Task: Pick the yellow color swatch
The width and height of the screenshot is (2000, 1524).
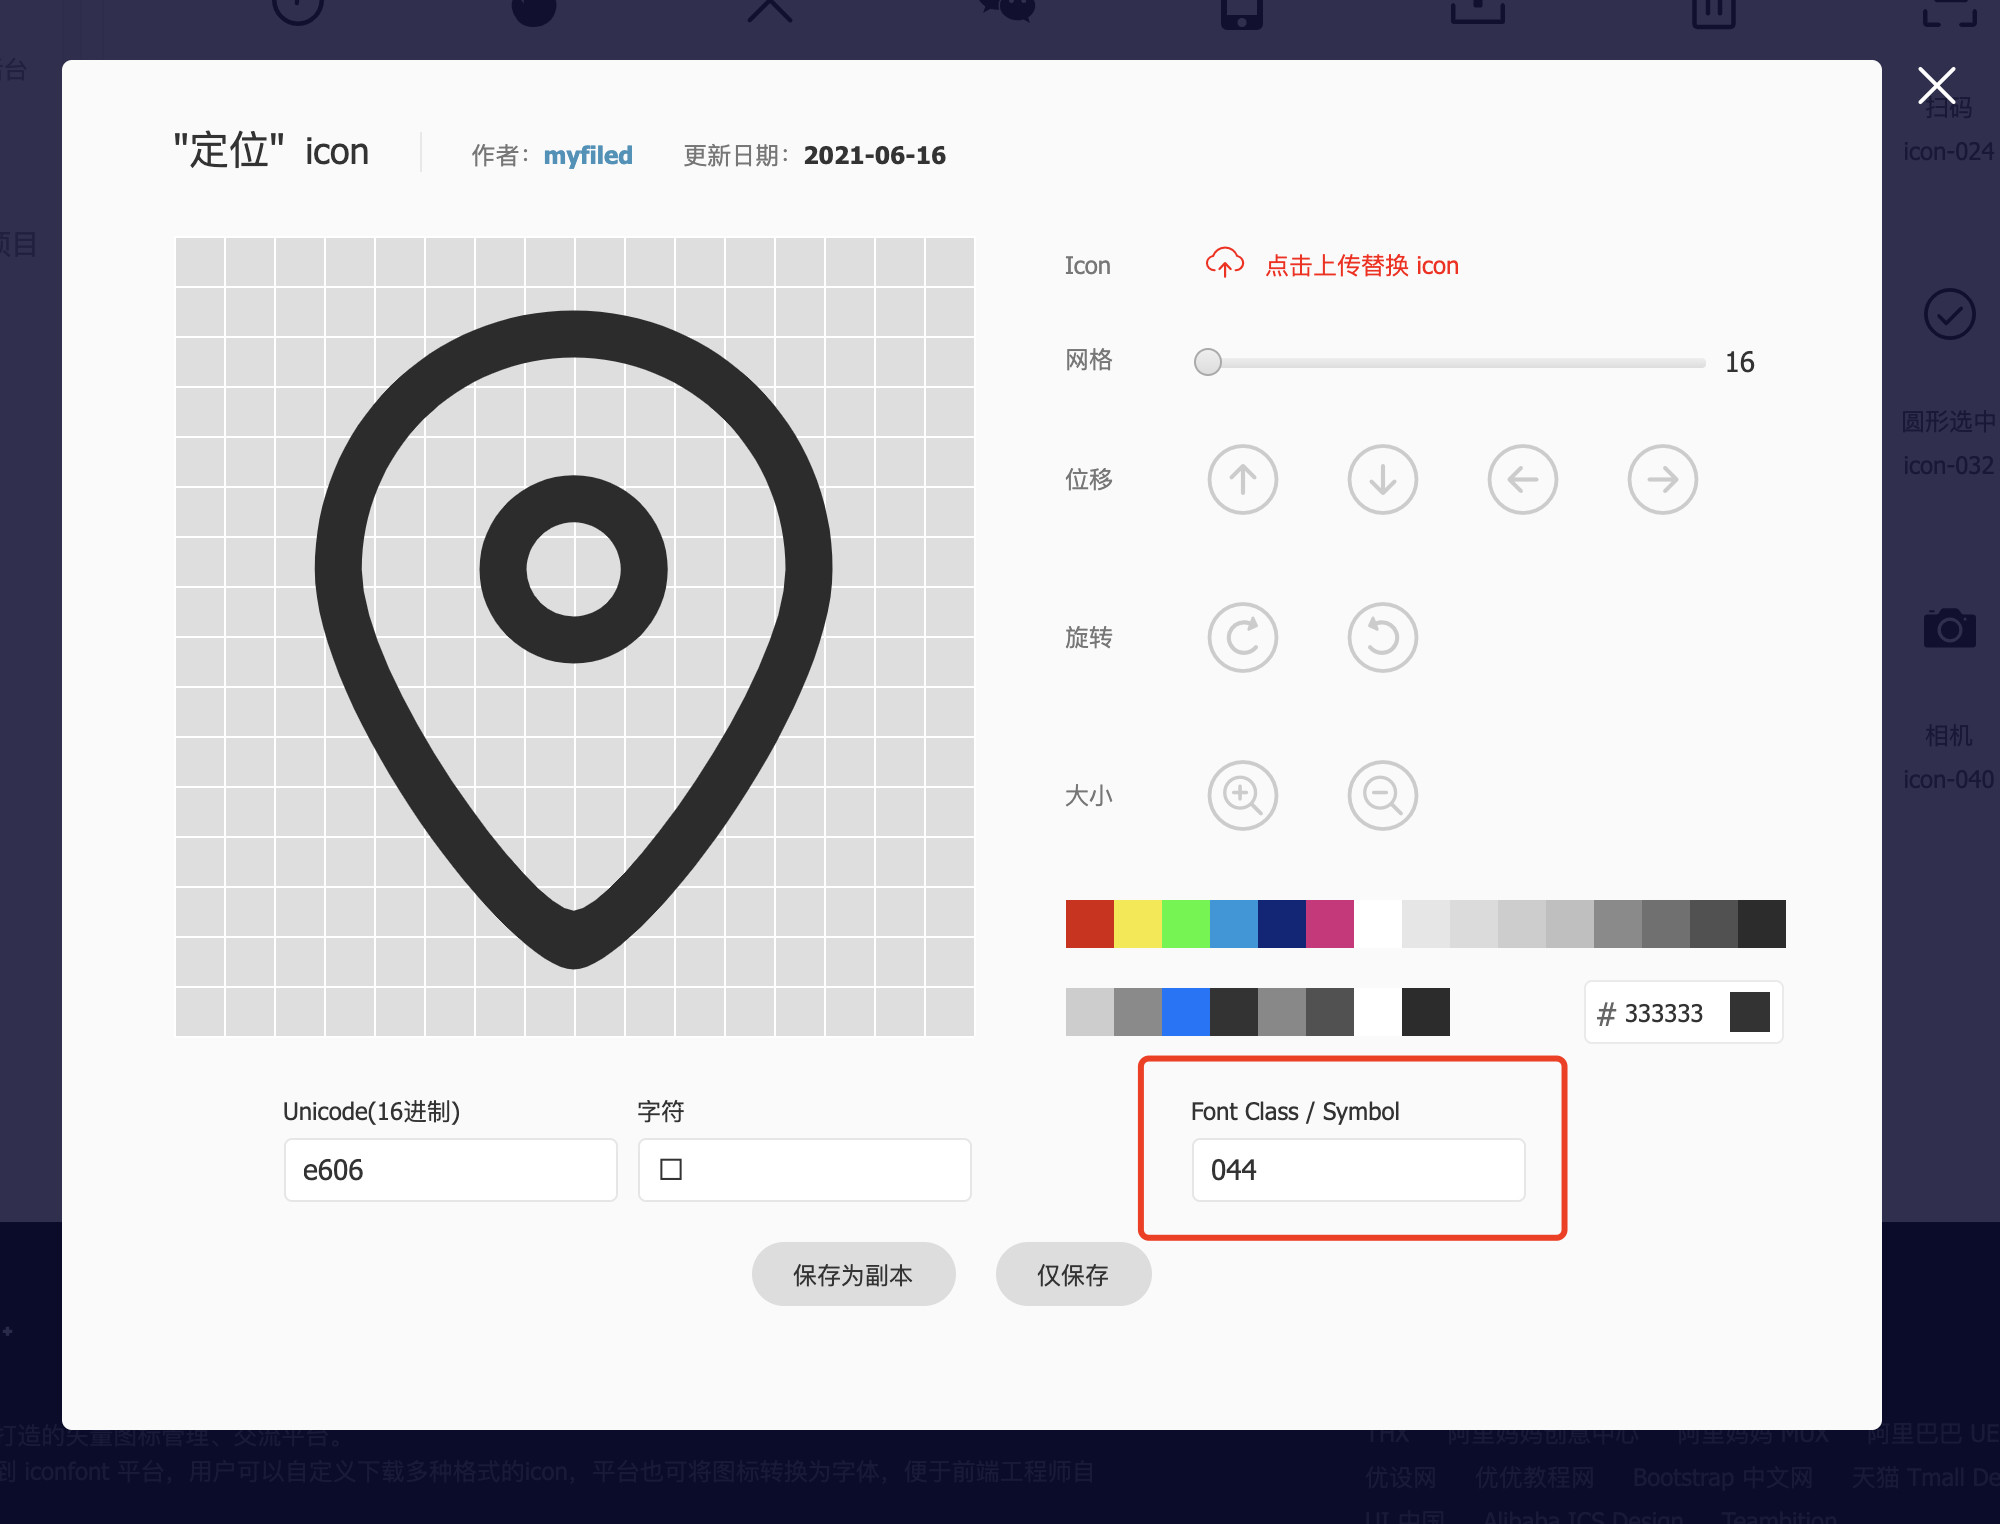Action: [x=1138, y=924]
